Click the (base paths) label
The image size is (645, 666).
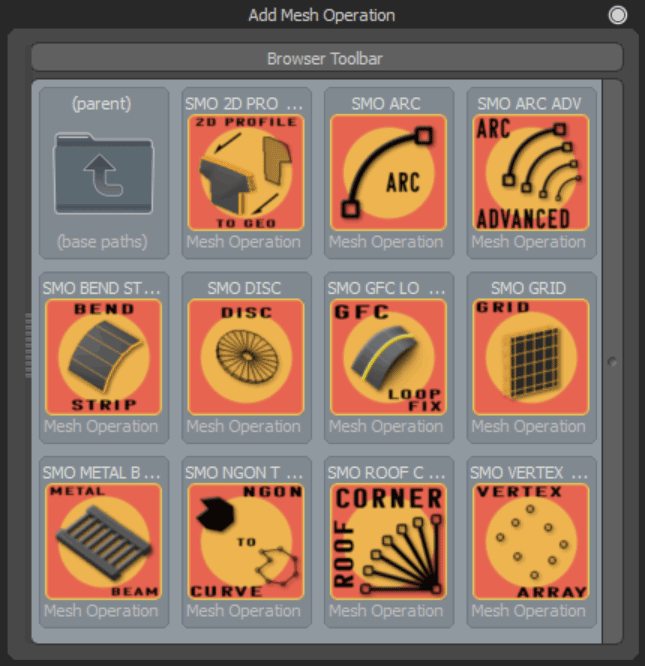pos(102,242)
